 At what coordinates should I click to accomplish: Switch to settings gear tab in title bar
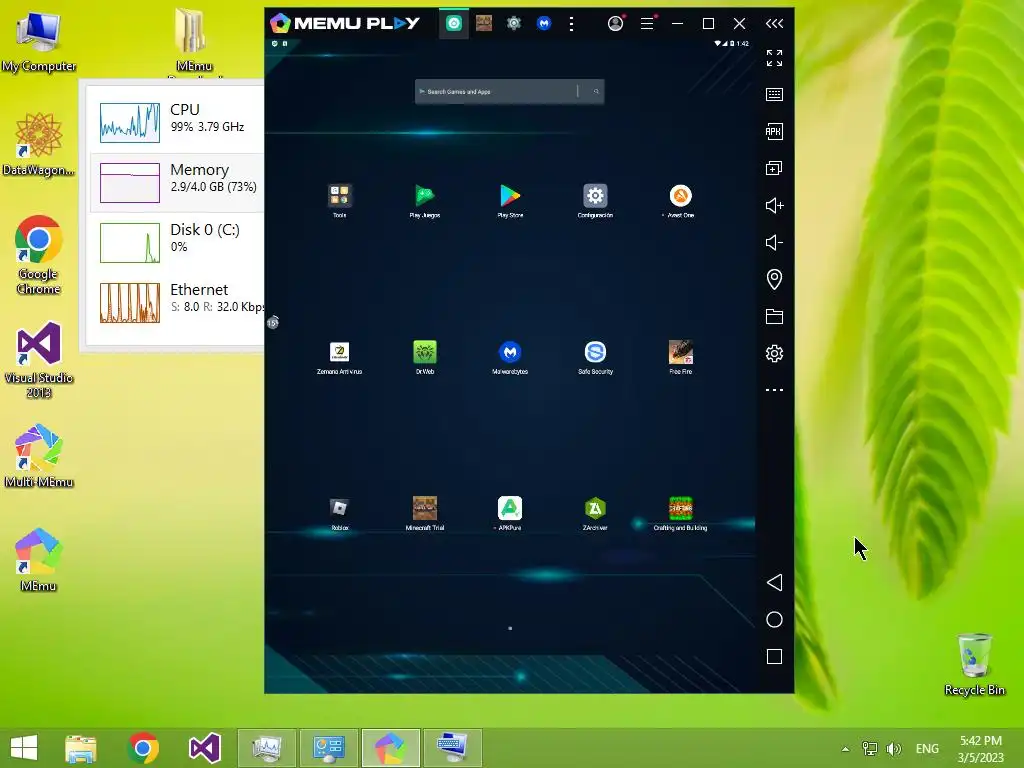coord(514,24)
